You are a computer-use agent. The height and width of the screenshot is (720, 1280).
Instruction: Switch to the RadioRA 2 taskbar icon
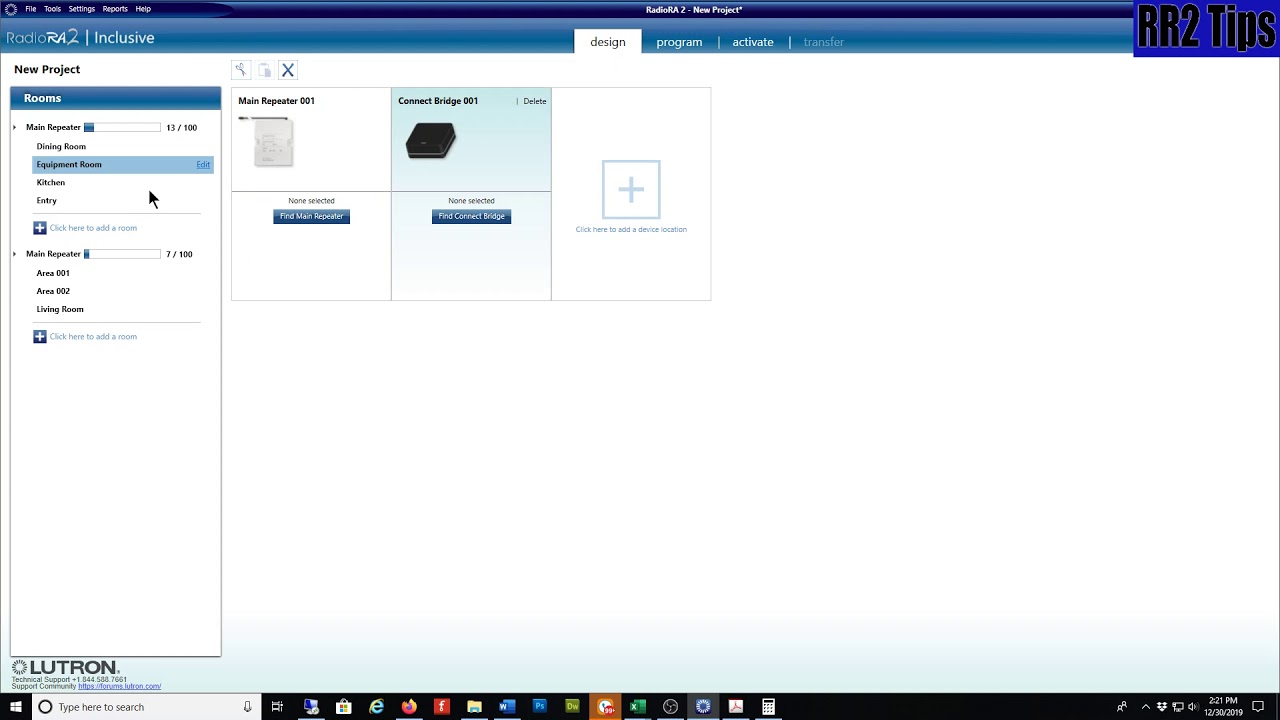click(x=703, y=707)
